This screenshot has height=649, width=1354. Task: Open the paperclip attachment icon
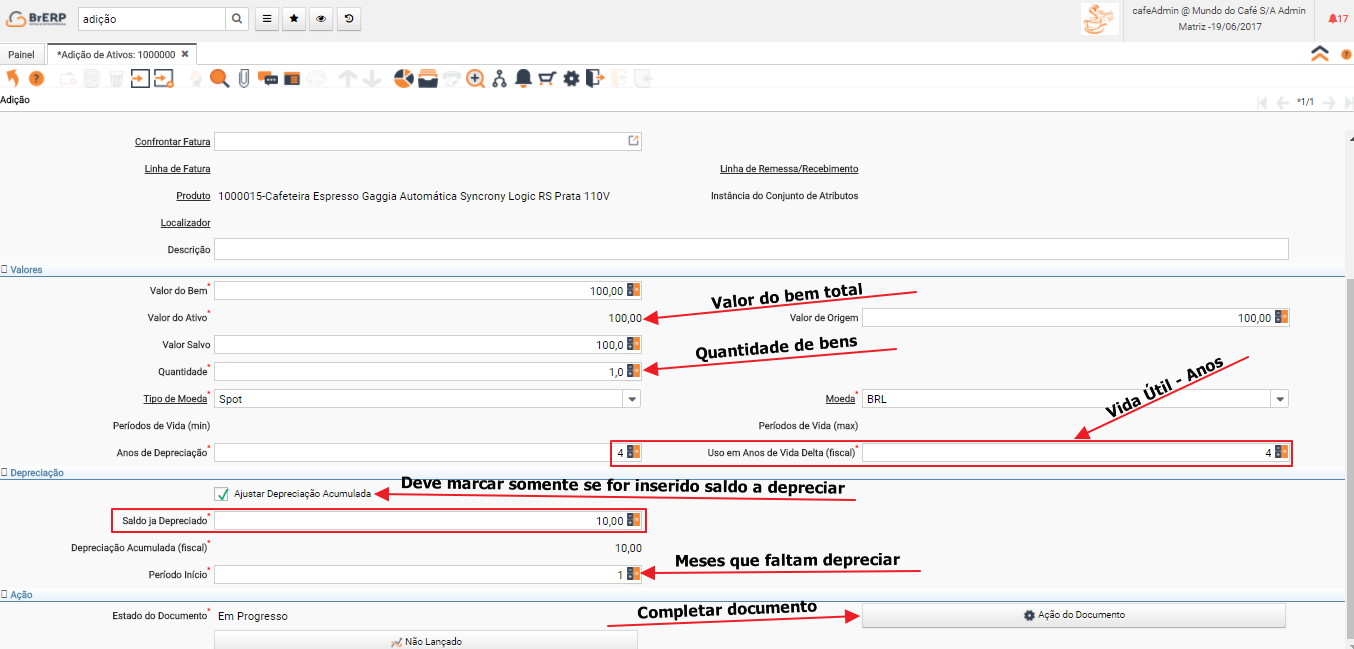(x=243, y=78)
